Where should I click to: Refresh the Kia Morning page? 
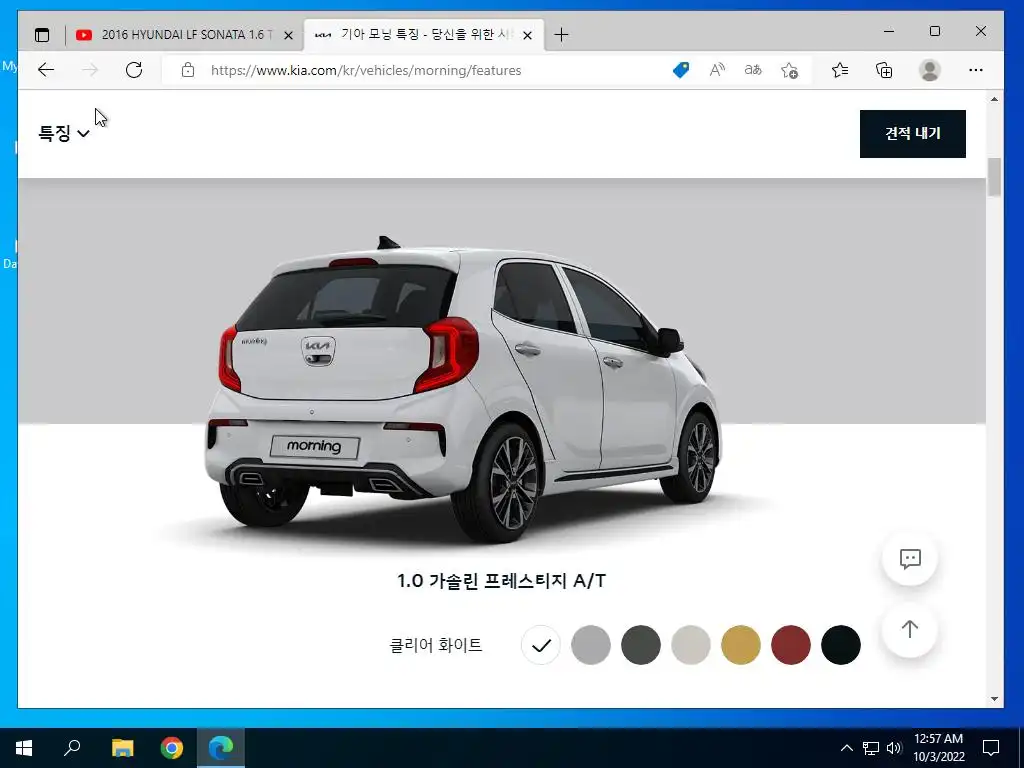tap(134, 70)
